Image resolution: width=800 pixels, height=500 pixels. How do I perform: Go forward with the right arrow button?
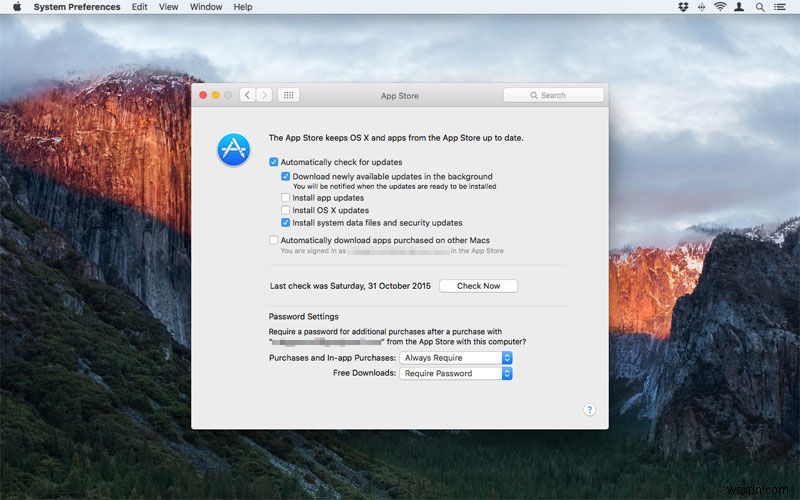pyautogui.click(x=264, y=95)
